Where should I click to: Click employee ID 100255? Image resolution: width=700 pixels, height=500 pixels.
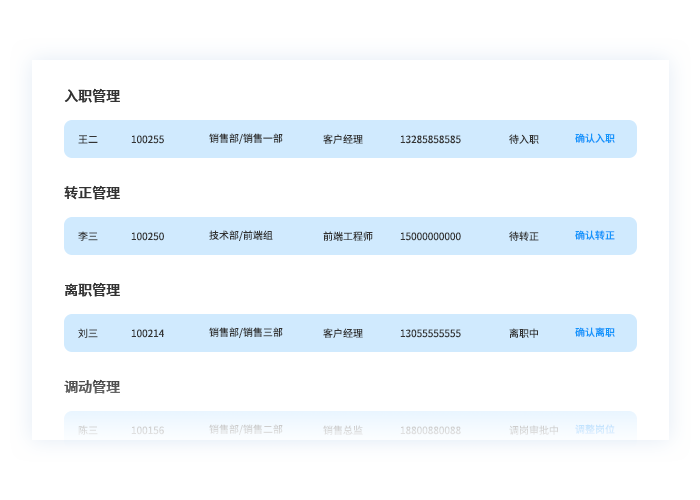[147, 139]
